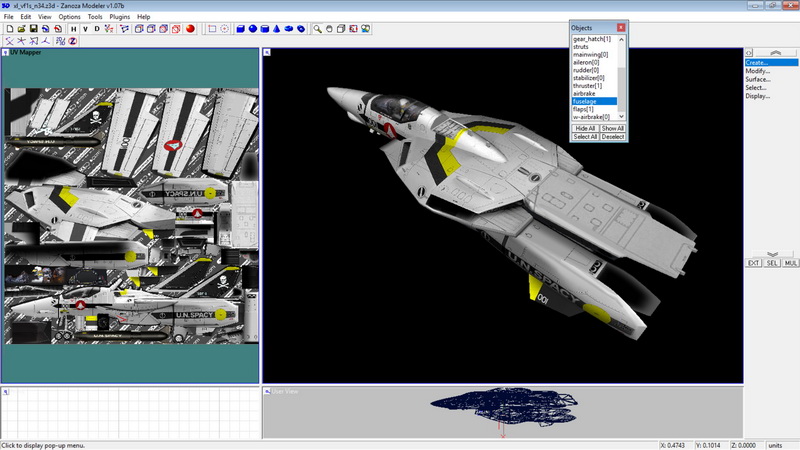The height and width of the screenshot is (450, 800).
Task: Open the View menu
Action: [x=45, y=17]
